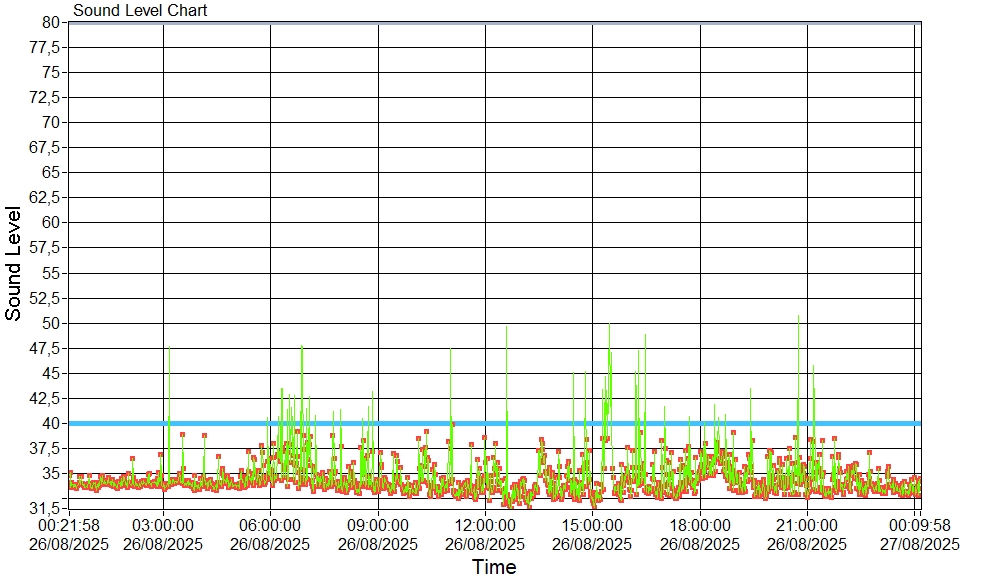This screenshot has height=588, width=990.
Task: Click the 00:21:58 start time label
Action: pyautogui.click(x=69, y=525)
